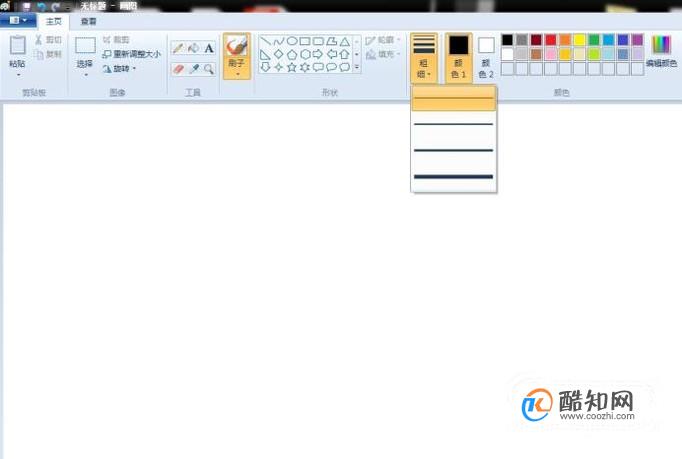Image resolution: width=682 pixels, height=459 pixels.
Task: Switch to the 主页 Home tab
Action: 54,21
